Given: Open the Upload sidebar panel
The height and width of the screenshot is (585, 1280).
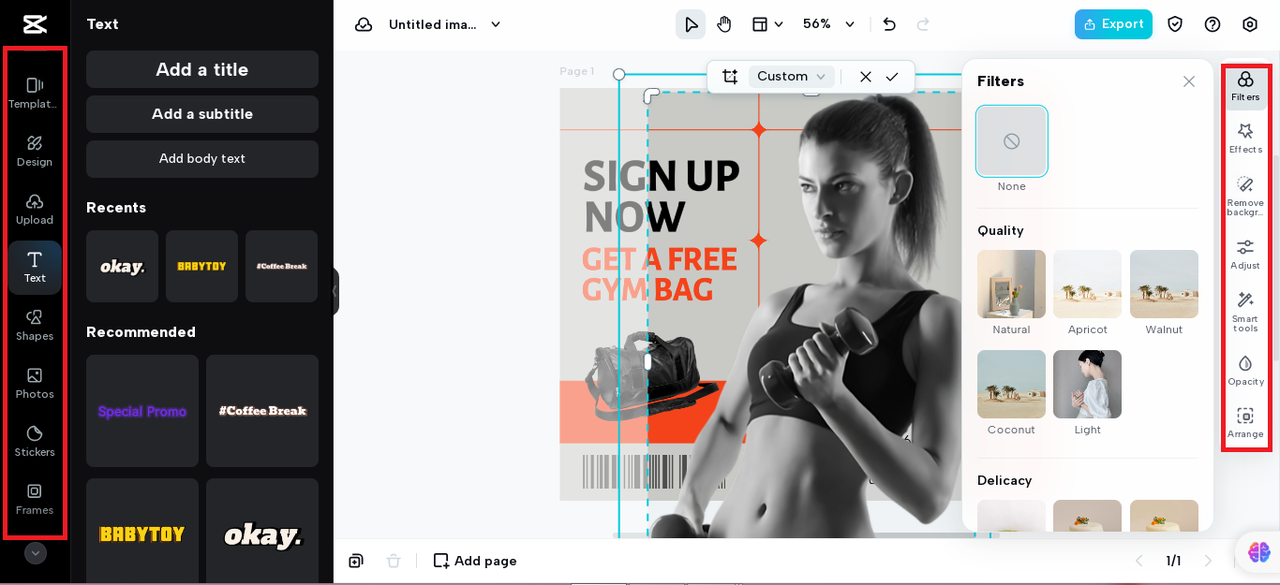Looking at the screenshot, I should [x=34, y=209].
